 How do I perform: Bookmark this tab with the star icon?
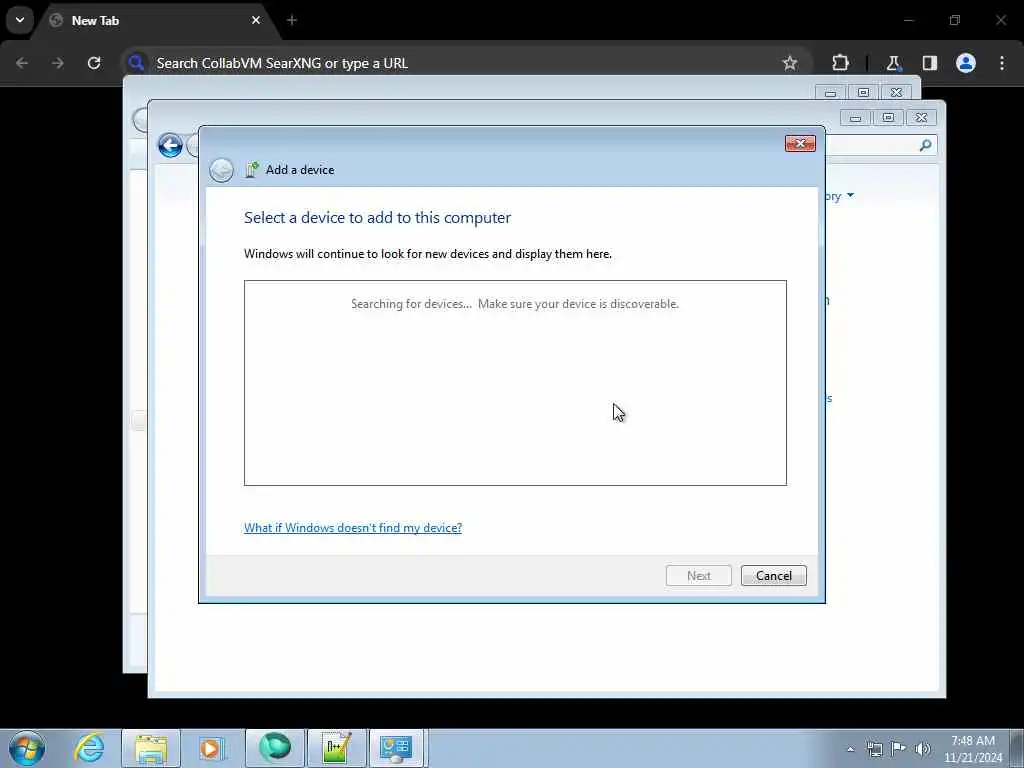pyautogui.click(x=790, y=63)
